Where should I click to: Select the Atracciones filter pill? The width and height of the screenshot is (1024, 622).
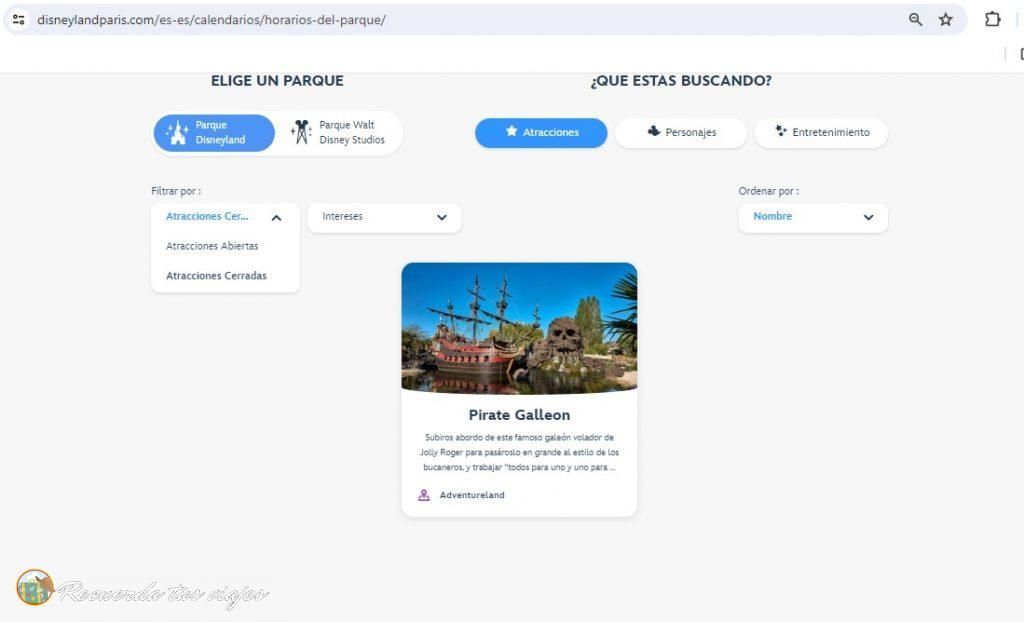[x=541, y=133]
